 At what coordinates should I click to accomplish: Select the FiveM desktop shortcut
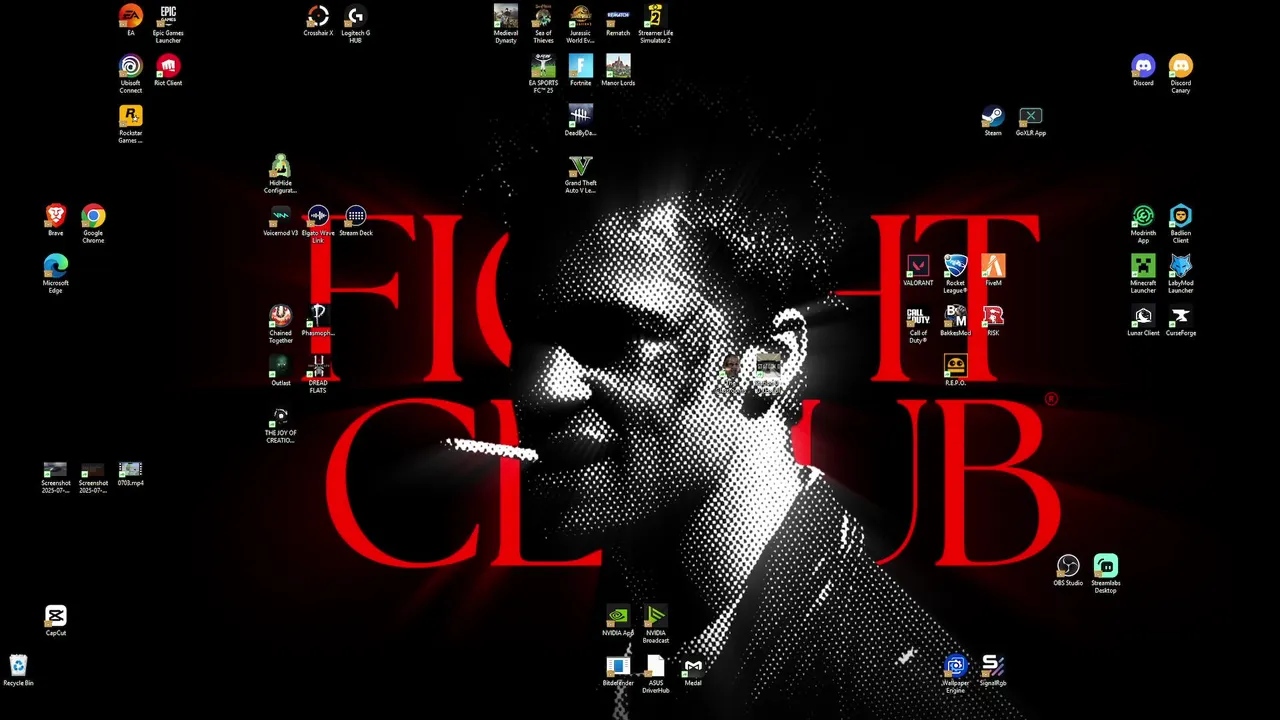[x=993, y=267]
